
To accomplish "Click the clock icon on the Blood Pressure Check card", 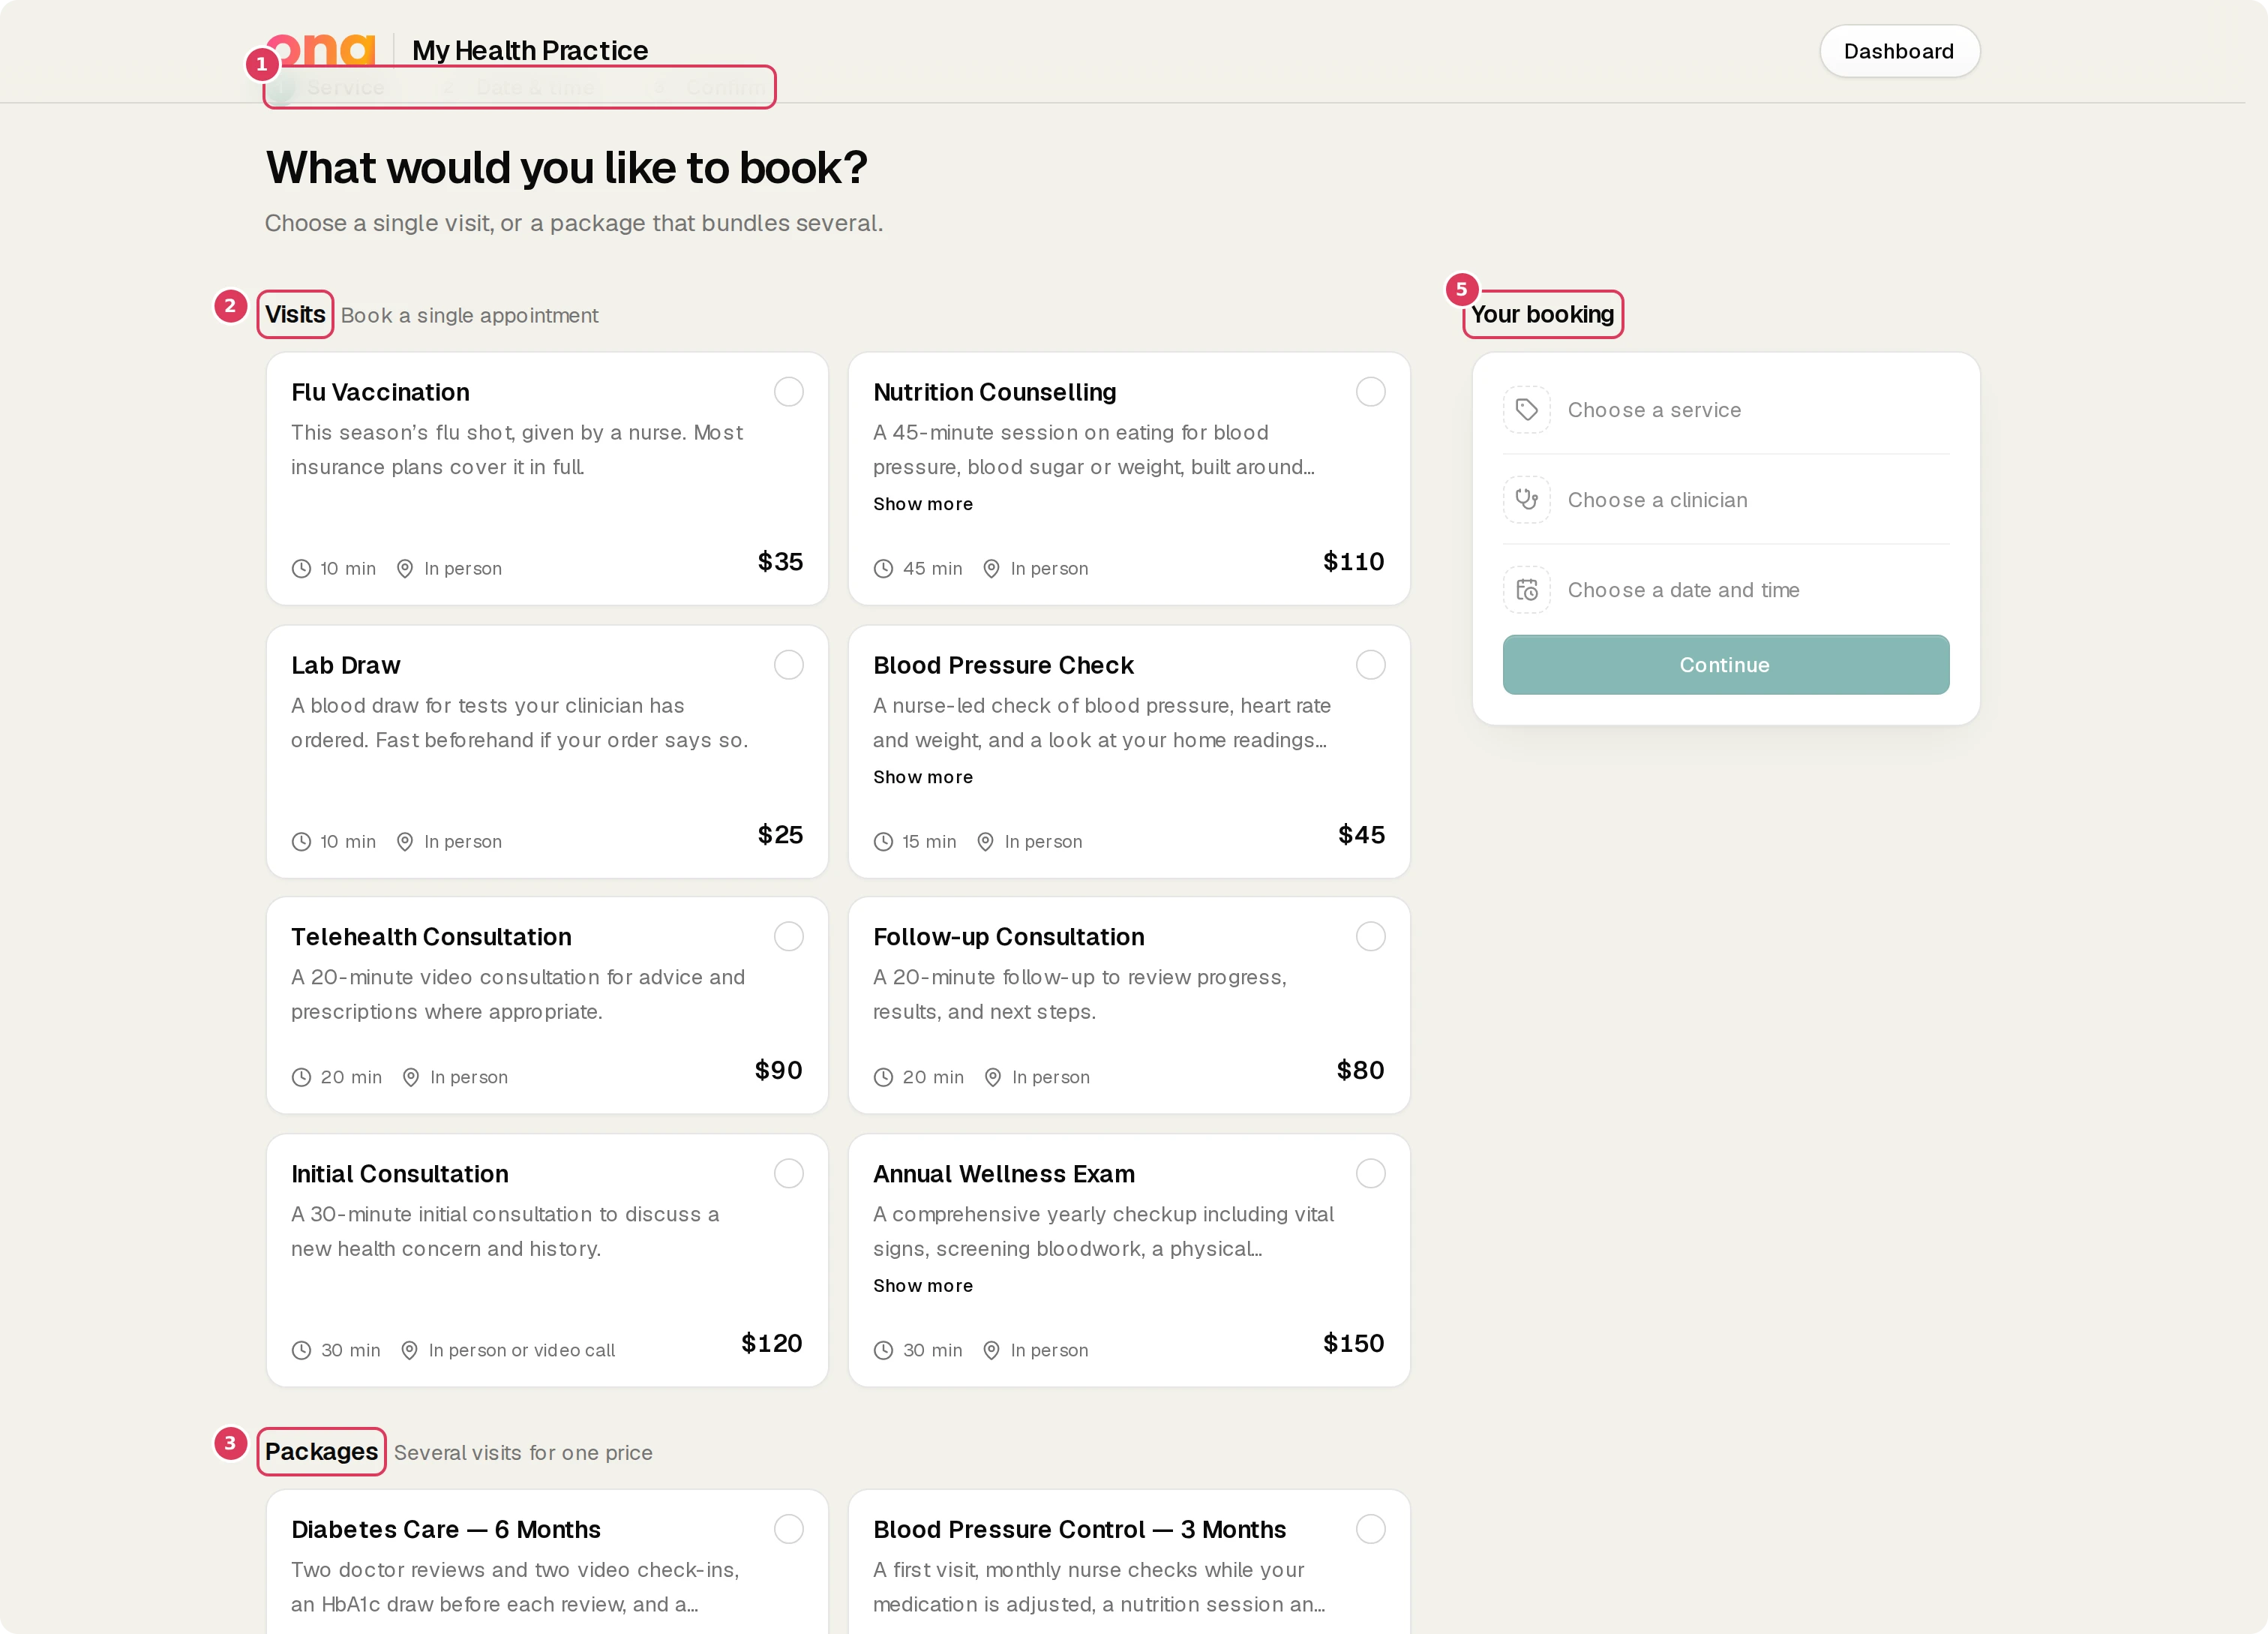I will tap(883, 842).
